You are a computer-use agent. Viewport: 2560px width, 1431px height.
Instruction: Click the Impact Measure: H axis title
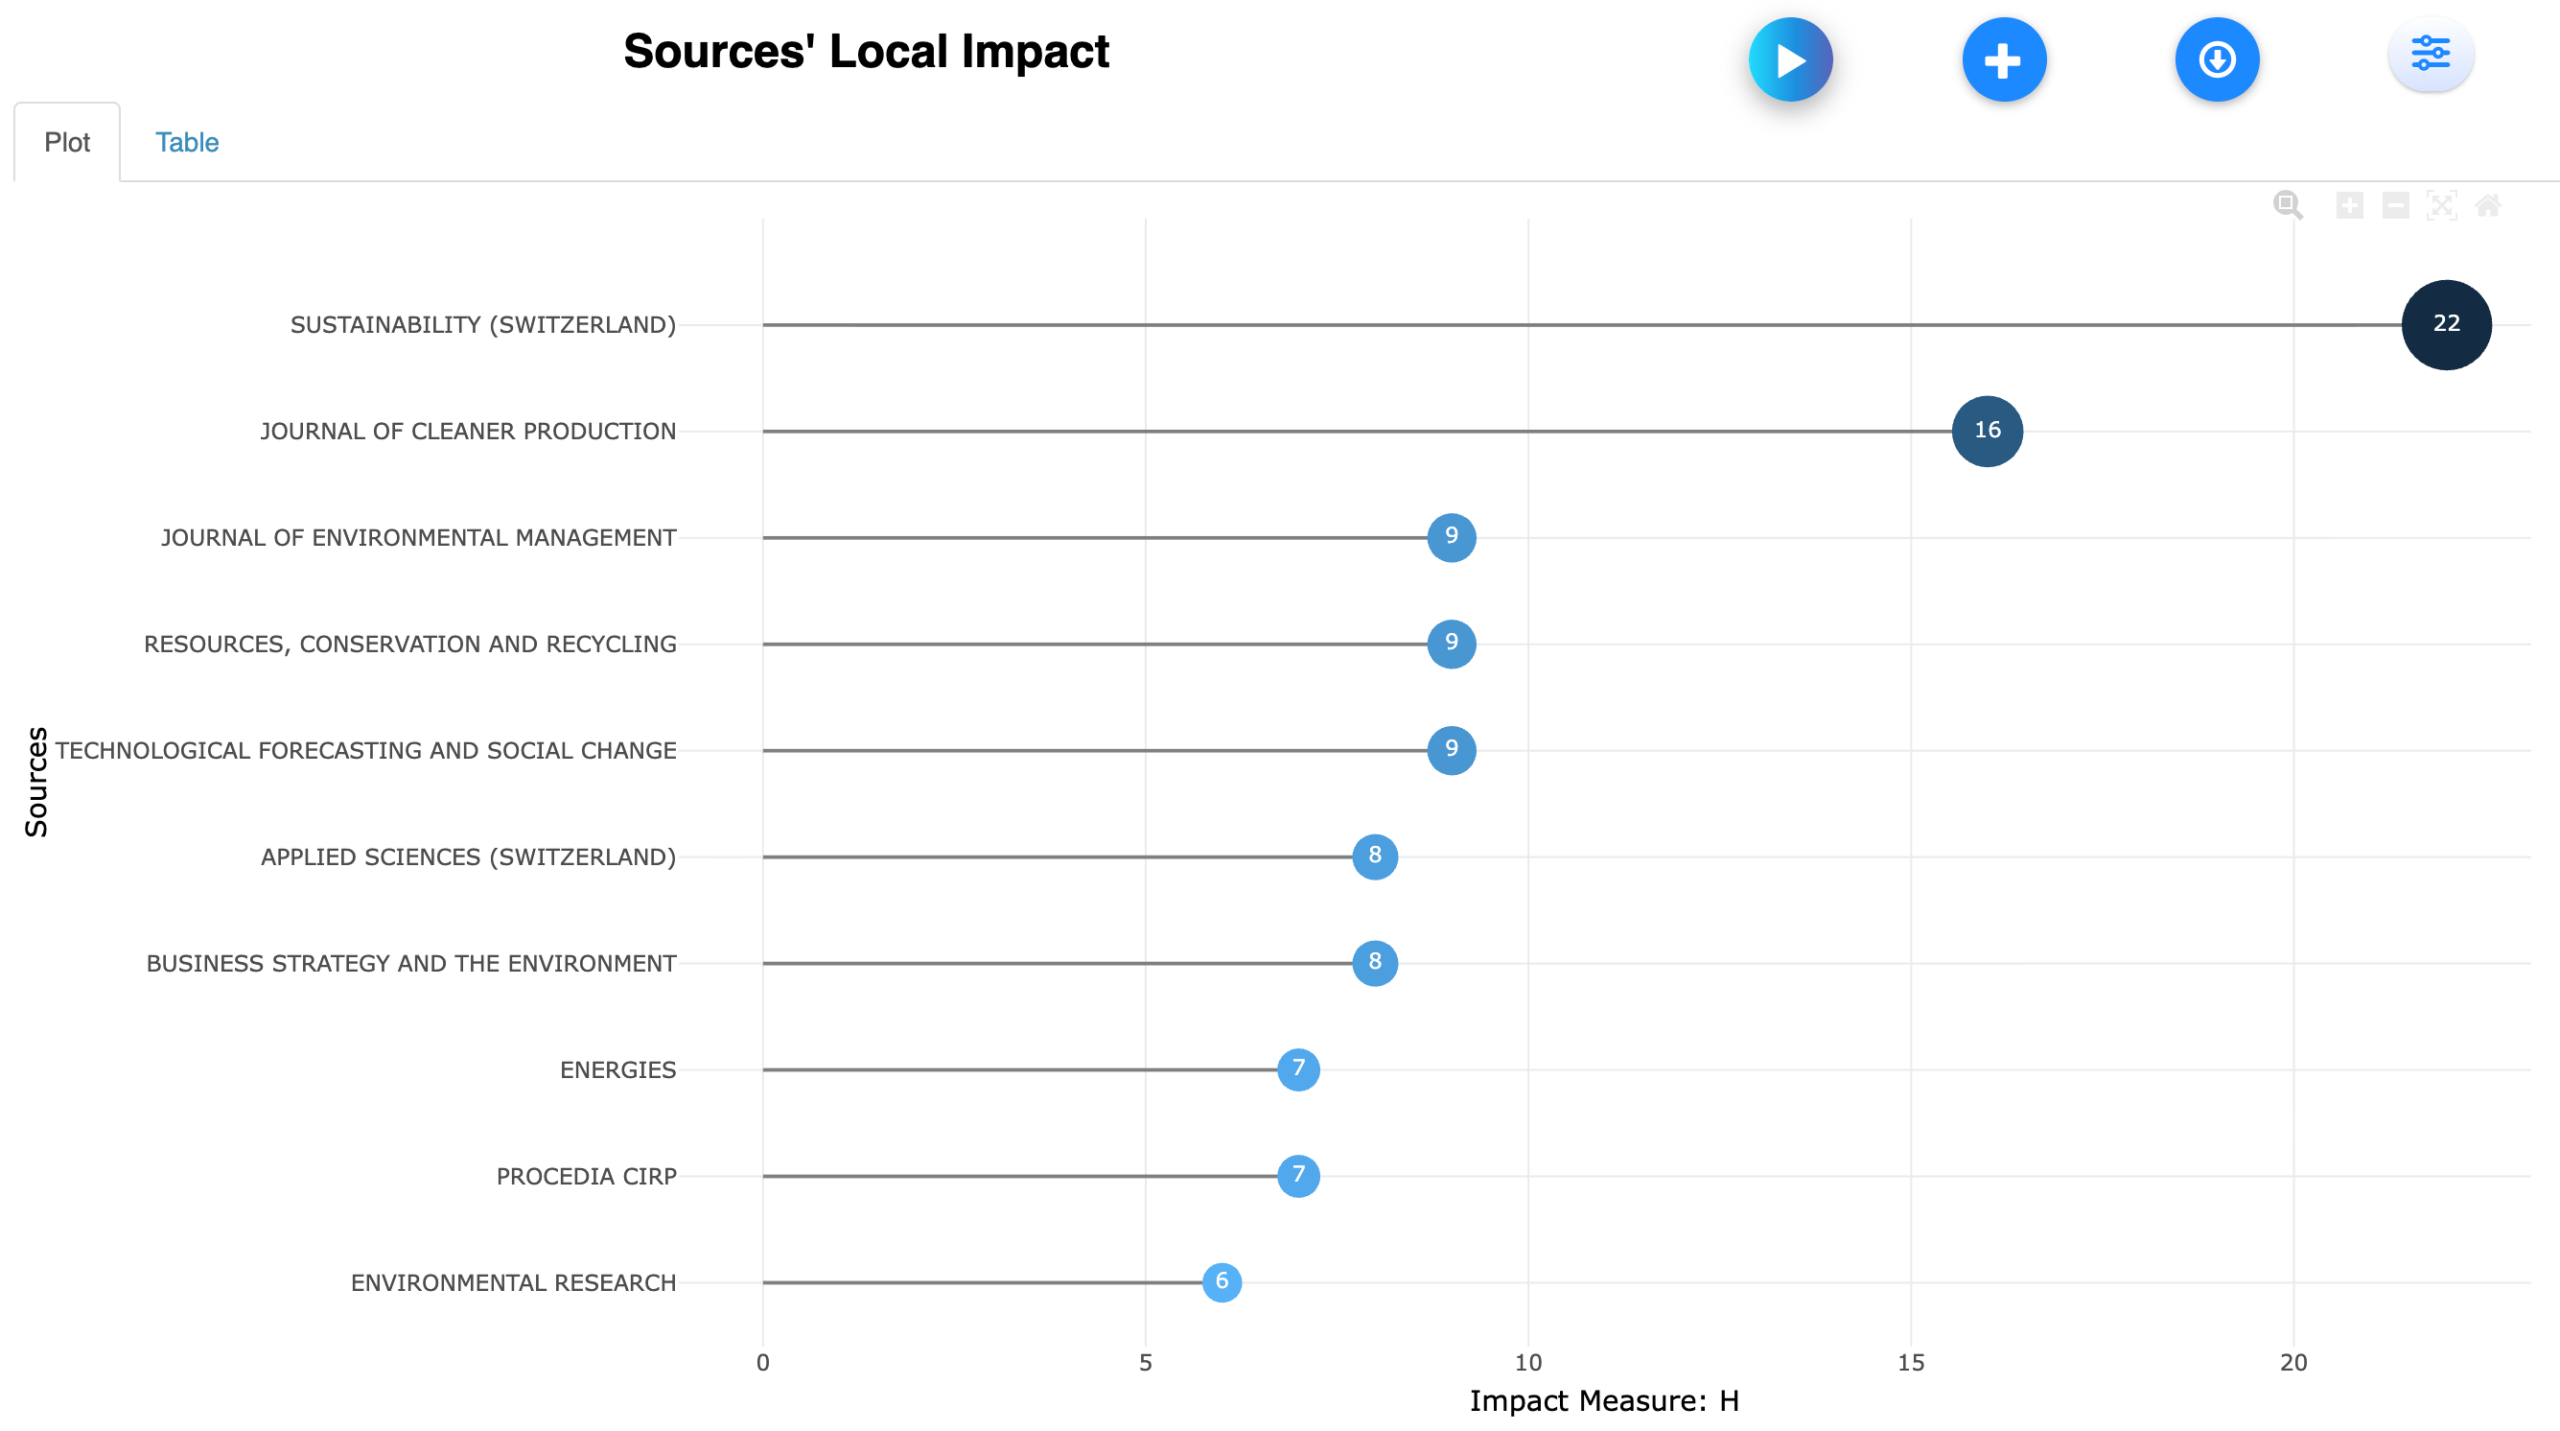point(1603,1401)
